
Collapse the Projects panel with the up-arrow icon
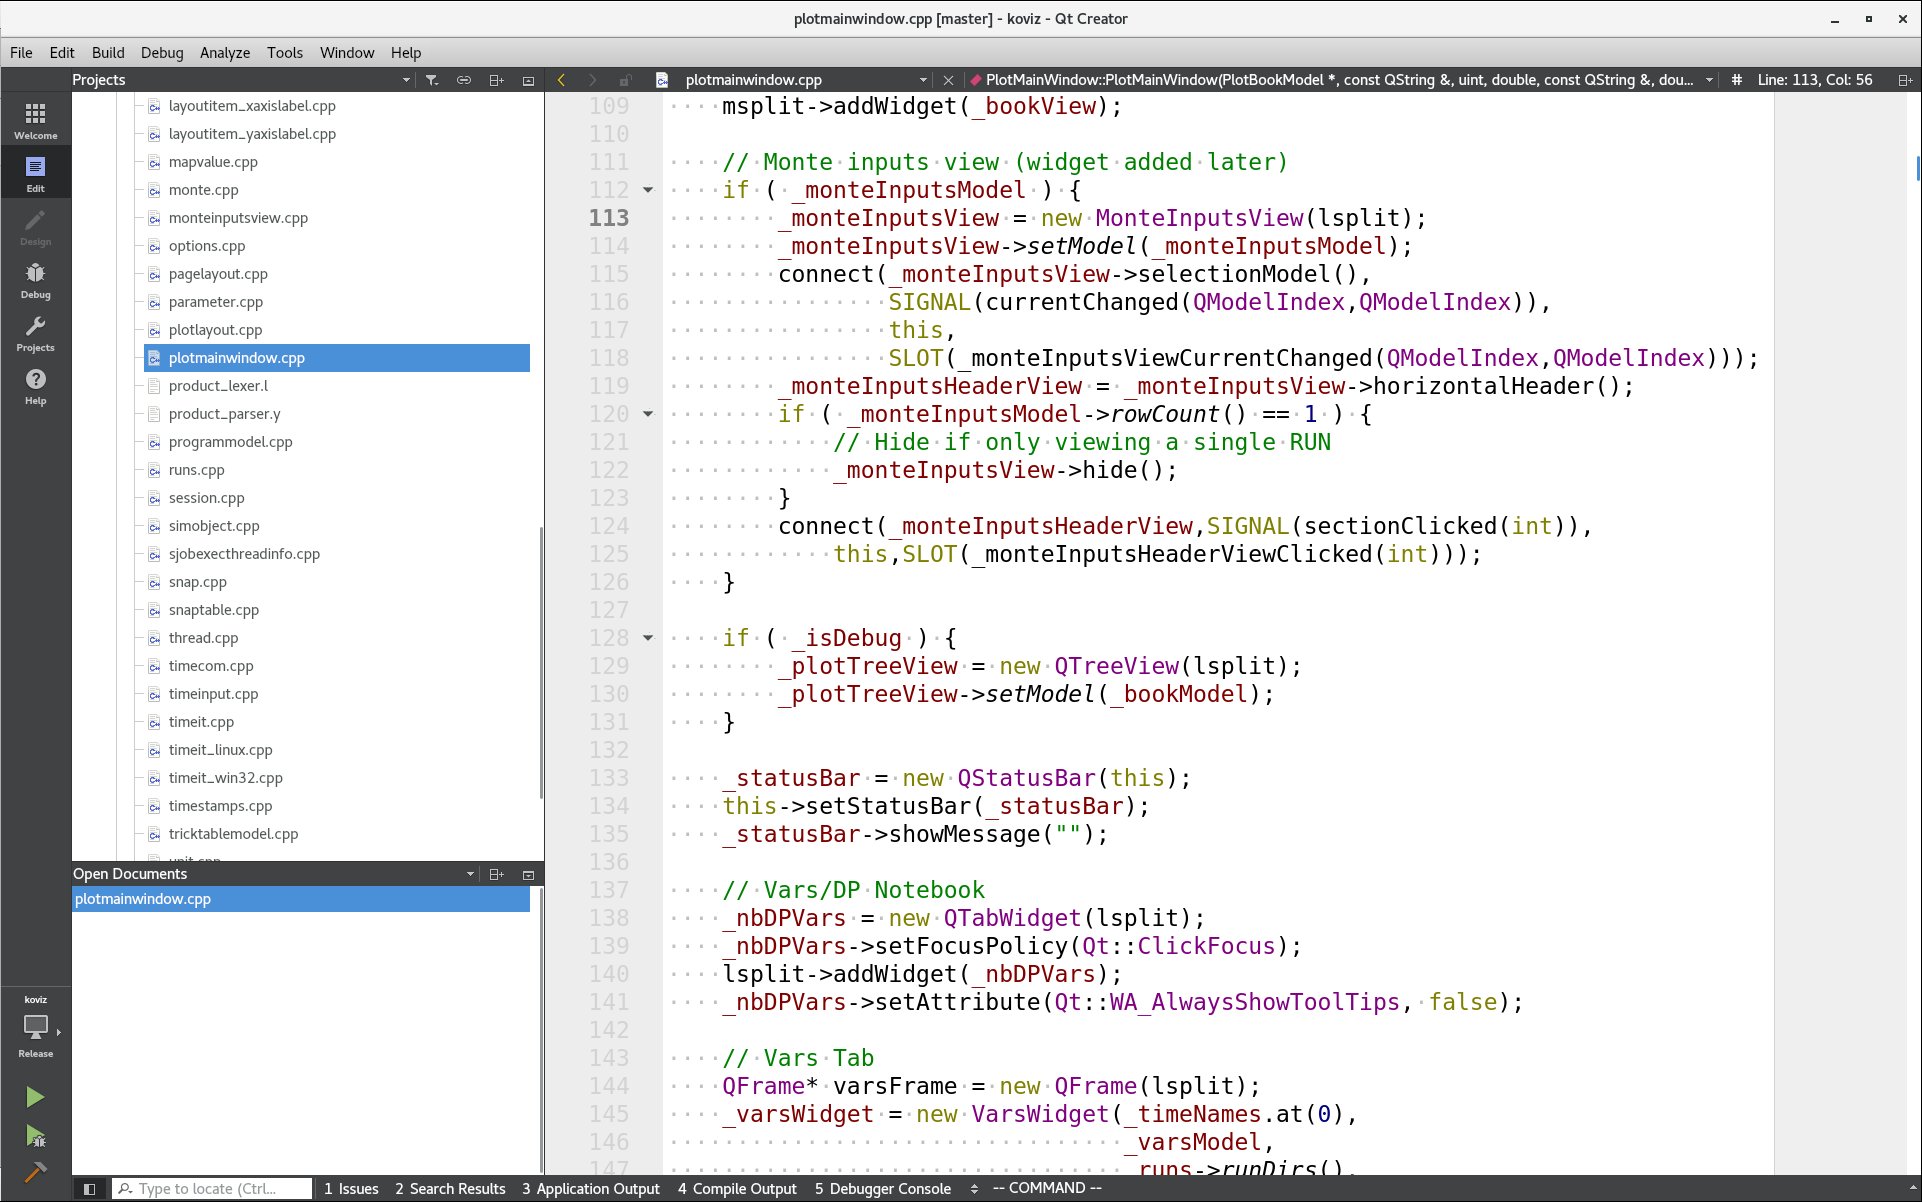[x=529, y=79]
